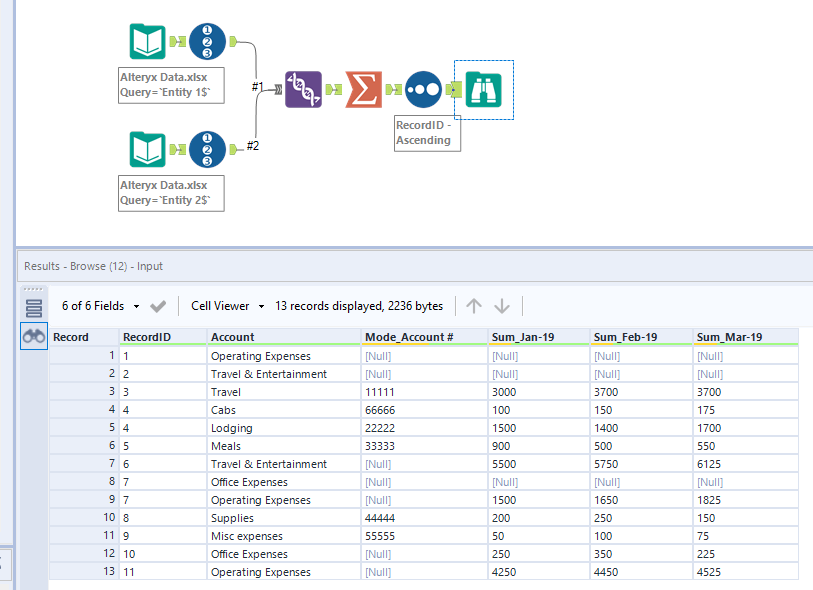This screenshot has width=813, height=590.
Task: Select the bottom Input Data tool for Entity 2
Action: [x=148, y=149]
